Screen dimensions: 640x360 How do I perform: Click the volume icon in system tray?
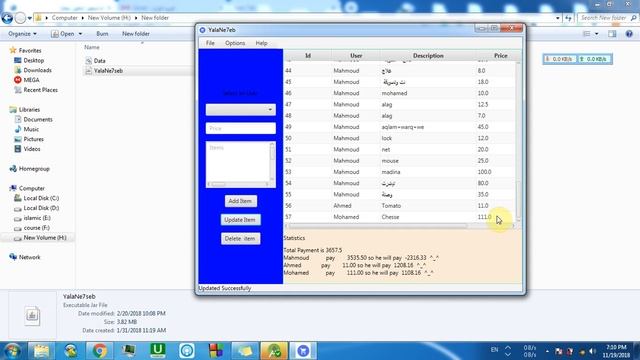point(592,351)
